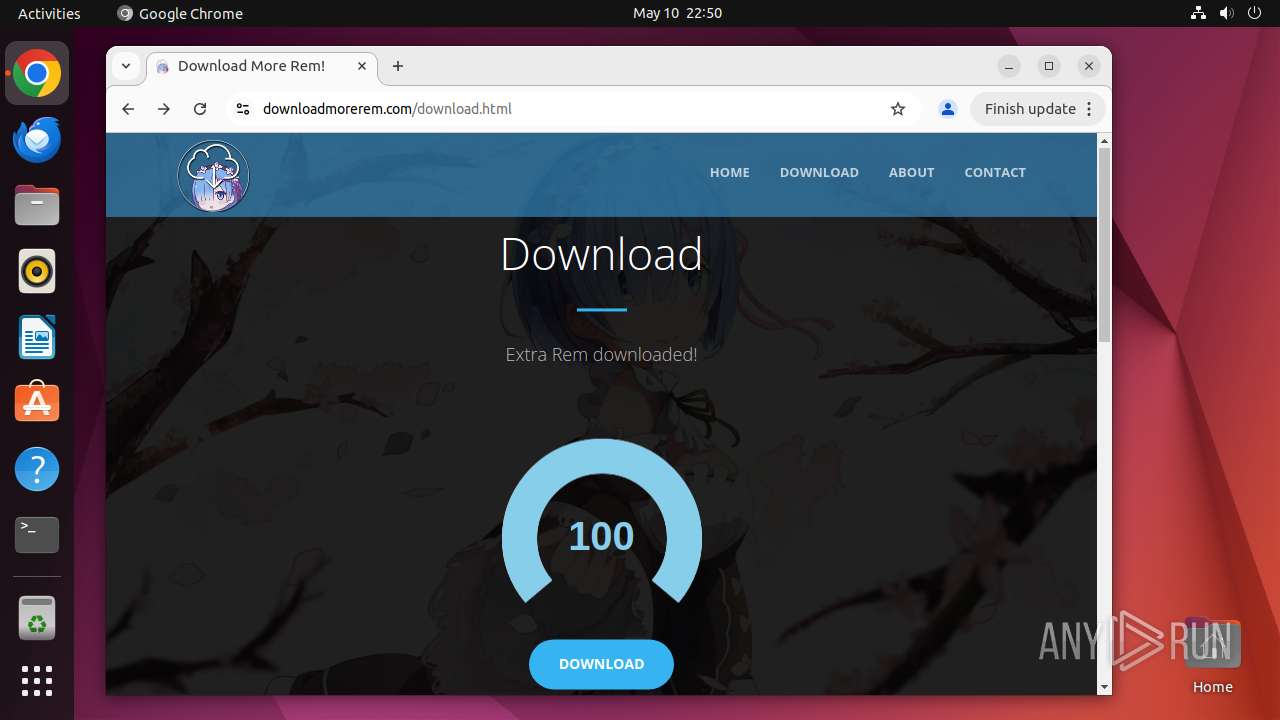Open the DOWNLOAD nav link
1280x720 pixels.
point(819,172)
